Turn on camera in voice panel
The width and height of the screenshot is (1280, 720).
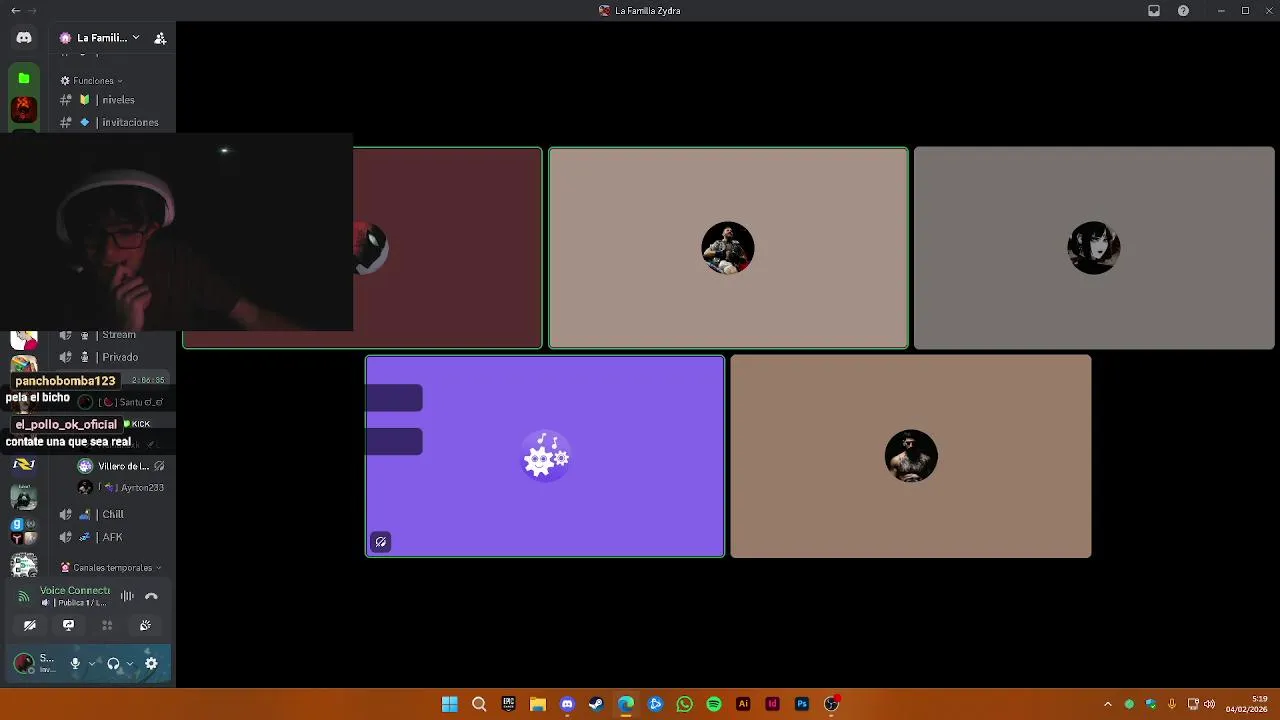pyautogui.click(x=30, y=625)
